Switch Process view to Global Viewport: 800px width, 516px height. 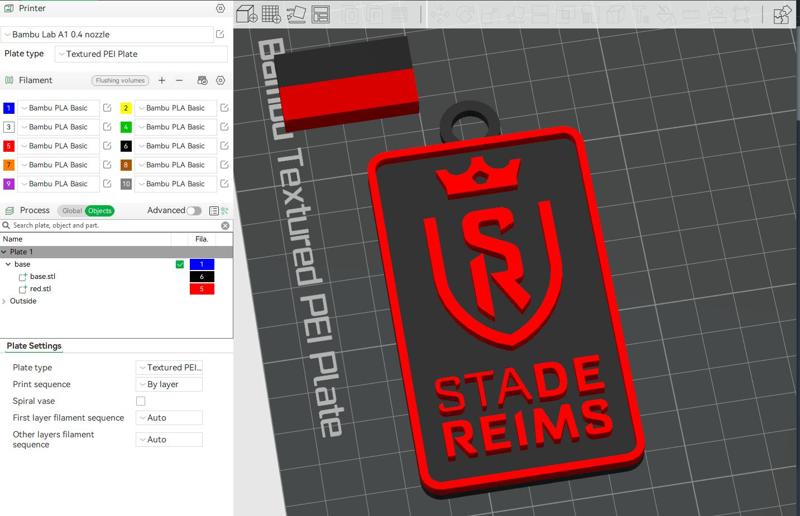point(71,211)
